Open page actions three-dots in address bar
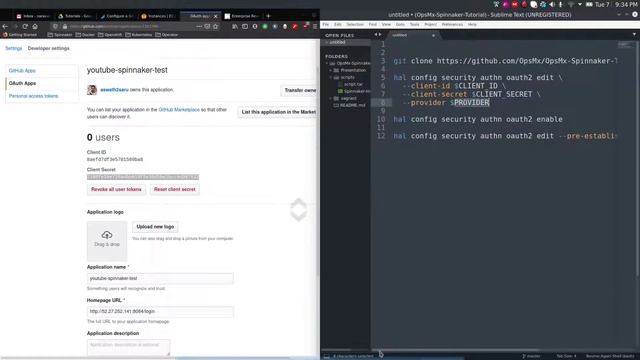Screen dimensions: 640x360 (199, 27)
